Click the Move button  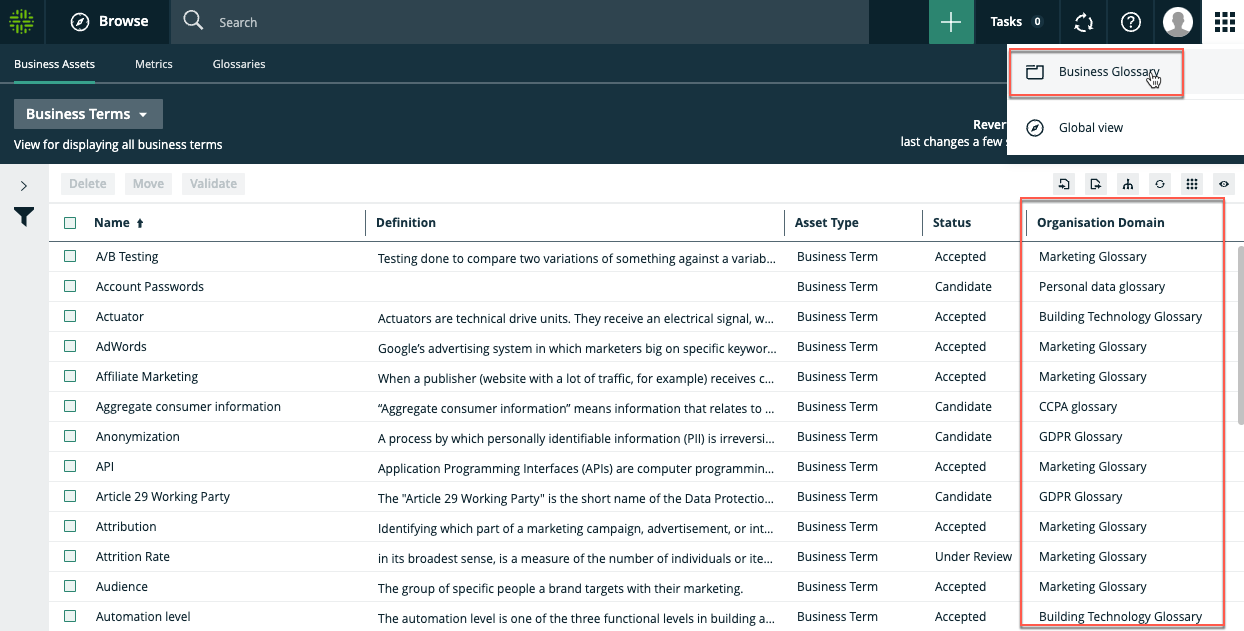point(148,184)
